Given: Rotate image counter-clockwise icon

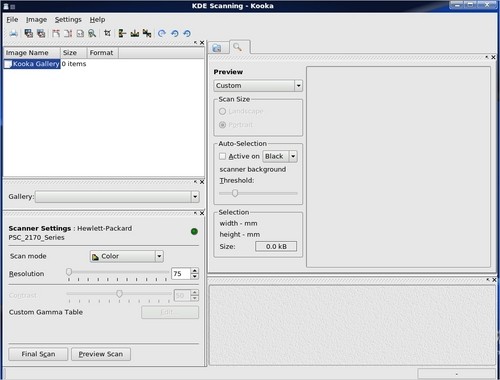Looking at the screenshot, I should 174,33.
